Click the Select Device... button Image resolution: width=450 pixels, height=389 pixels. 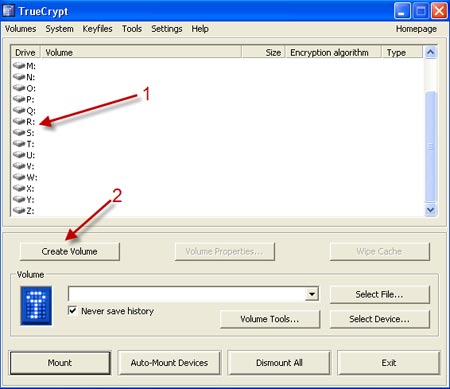[379, 319]
